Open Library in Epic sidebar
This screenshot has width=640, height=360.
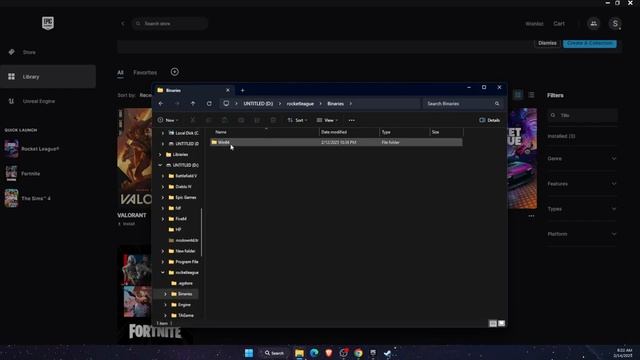48,77
